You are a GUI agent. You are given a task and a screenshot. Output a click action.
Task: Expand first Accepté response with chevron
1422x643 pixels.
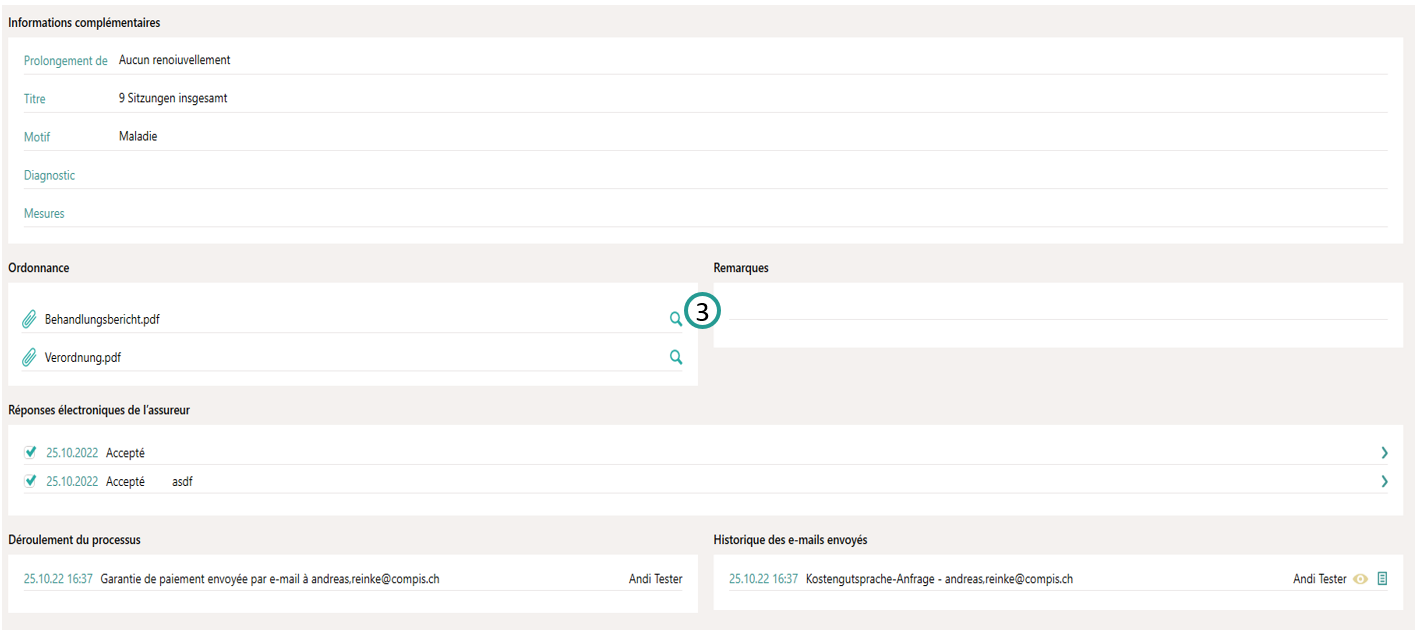[x=1384, y=453]
